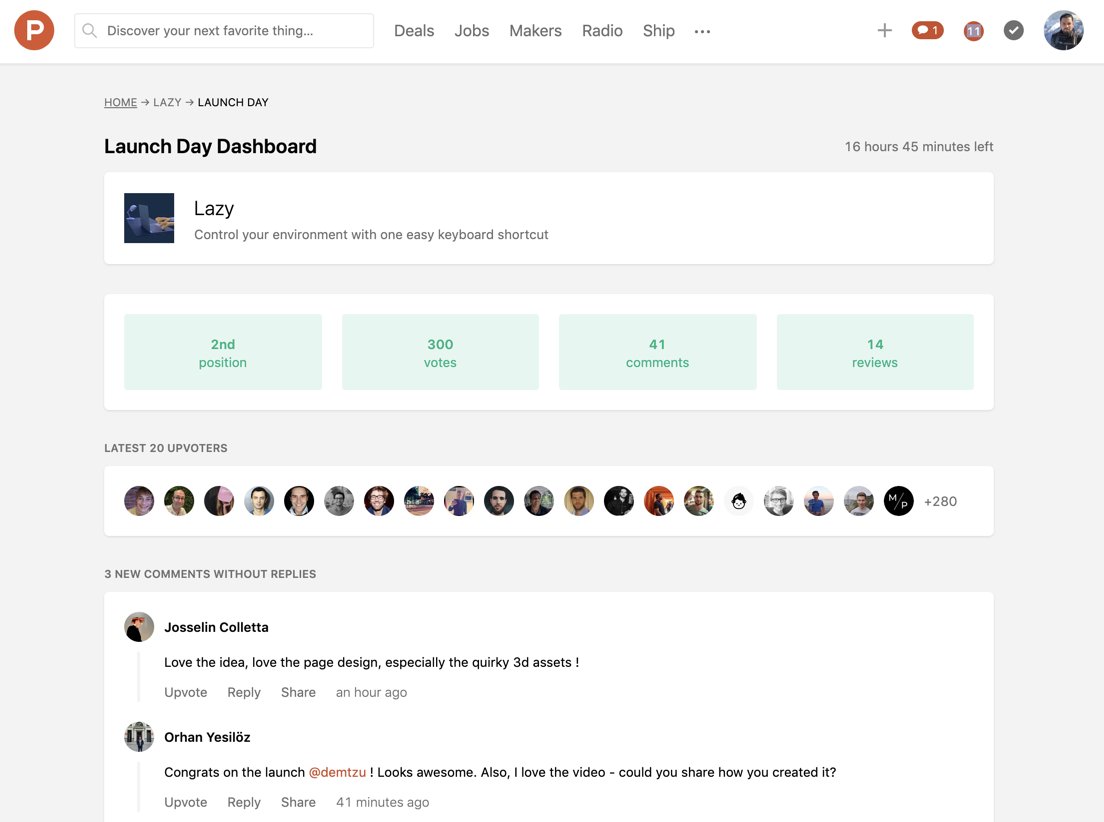The width and height of the screenshot is (1104, 822).
Task: Share Orhan Yesilöz's comment
Action: point(298,802)
